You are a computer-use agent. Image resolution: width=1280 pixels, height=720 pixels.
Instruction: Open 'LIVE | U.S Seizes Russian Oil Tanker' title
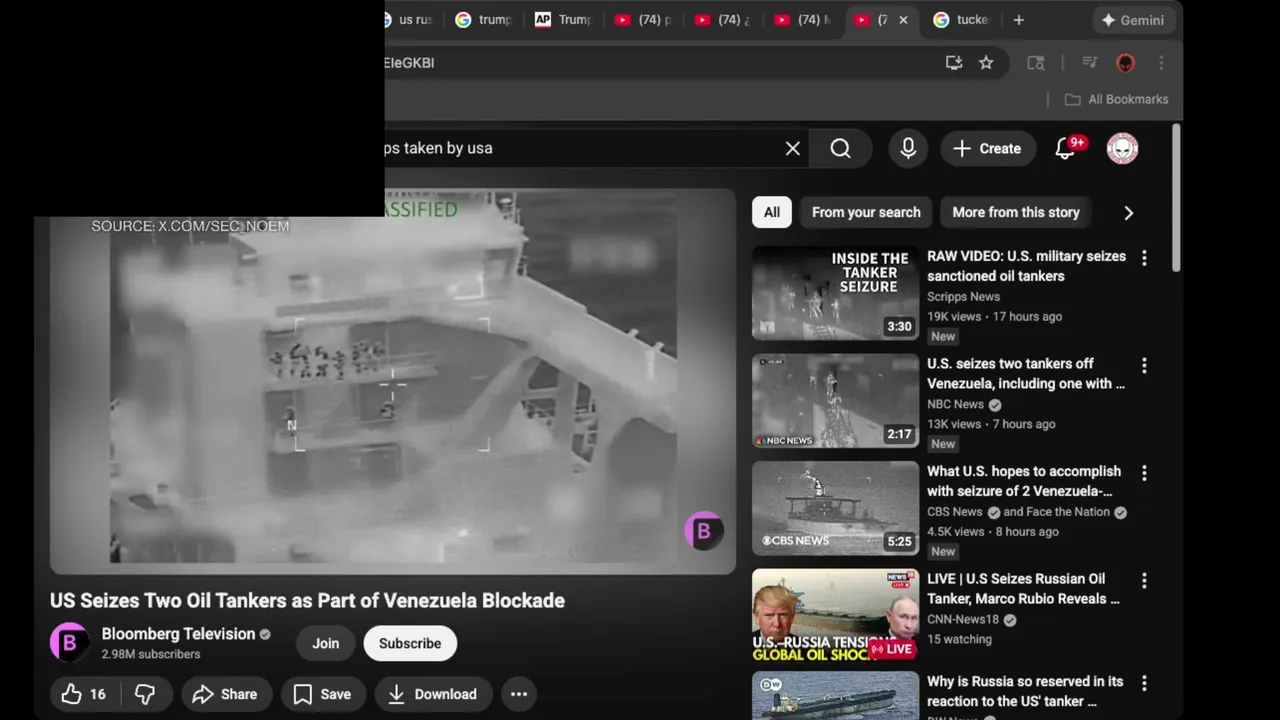pos(1023,589)
